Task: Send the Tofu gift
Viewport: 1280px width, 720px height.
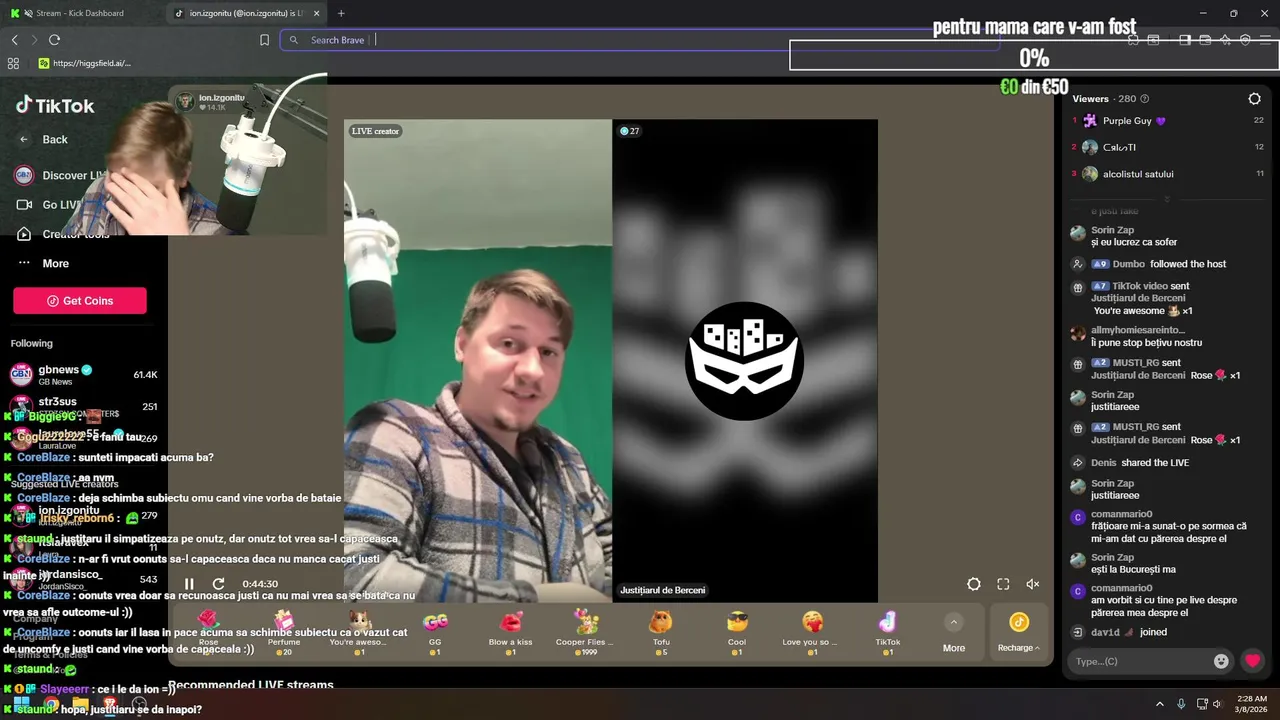Action: [x=661, y=631]
